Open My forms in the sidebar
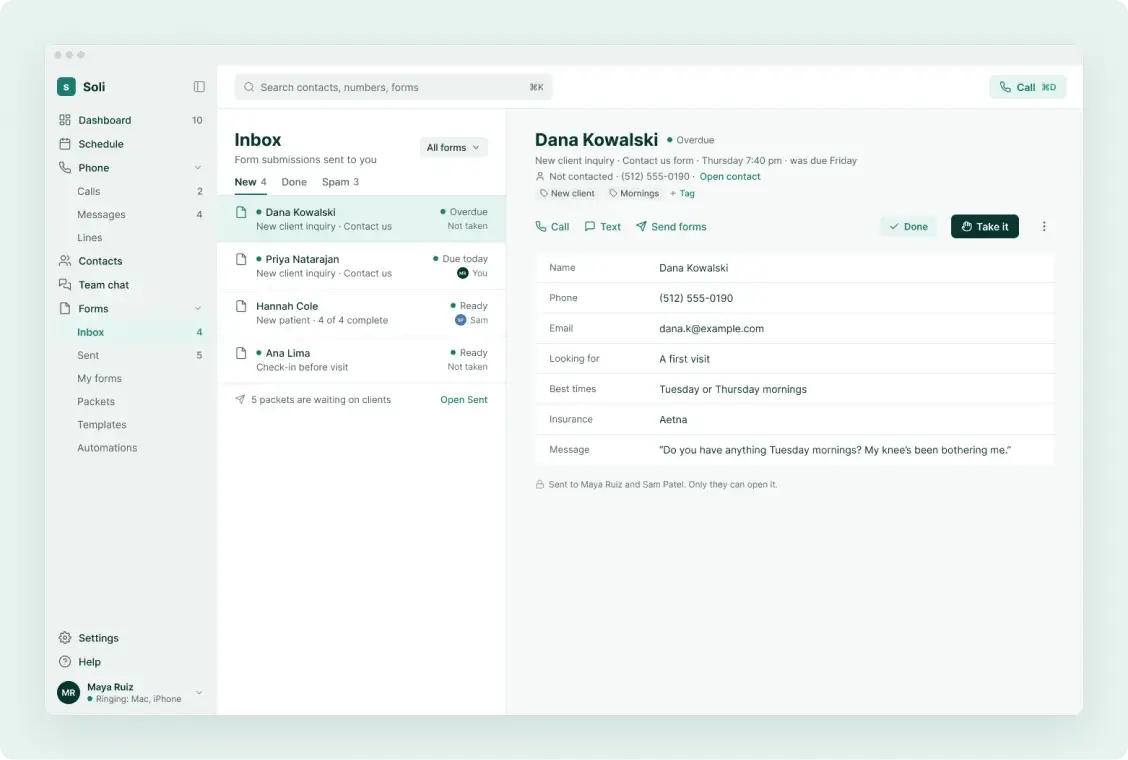Image resolution: width=1128 pixels, height=760 pixels. pyautogui.click(x=130, y=378)
